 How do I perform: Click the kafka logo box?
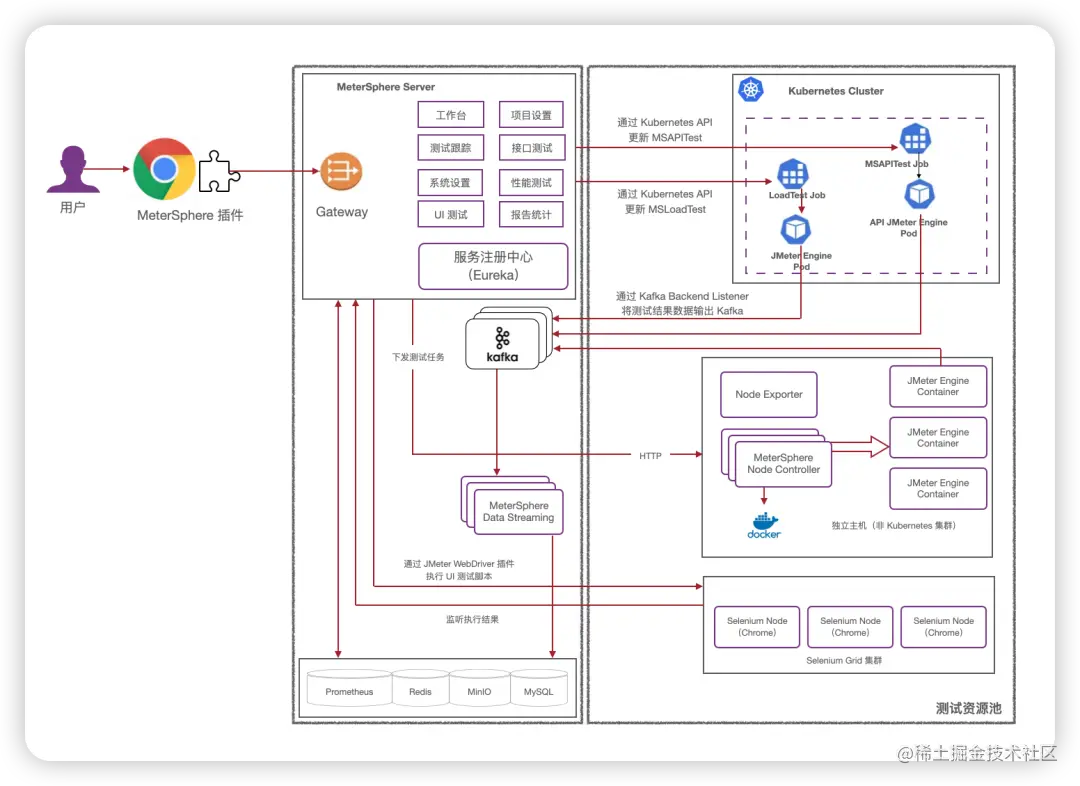pyautogui.click(x=502, y=344)
